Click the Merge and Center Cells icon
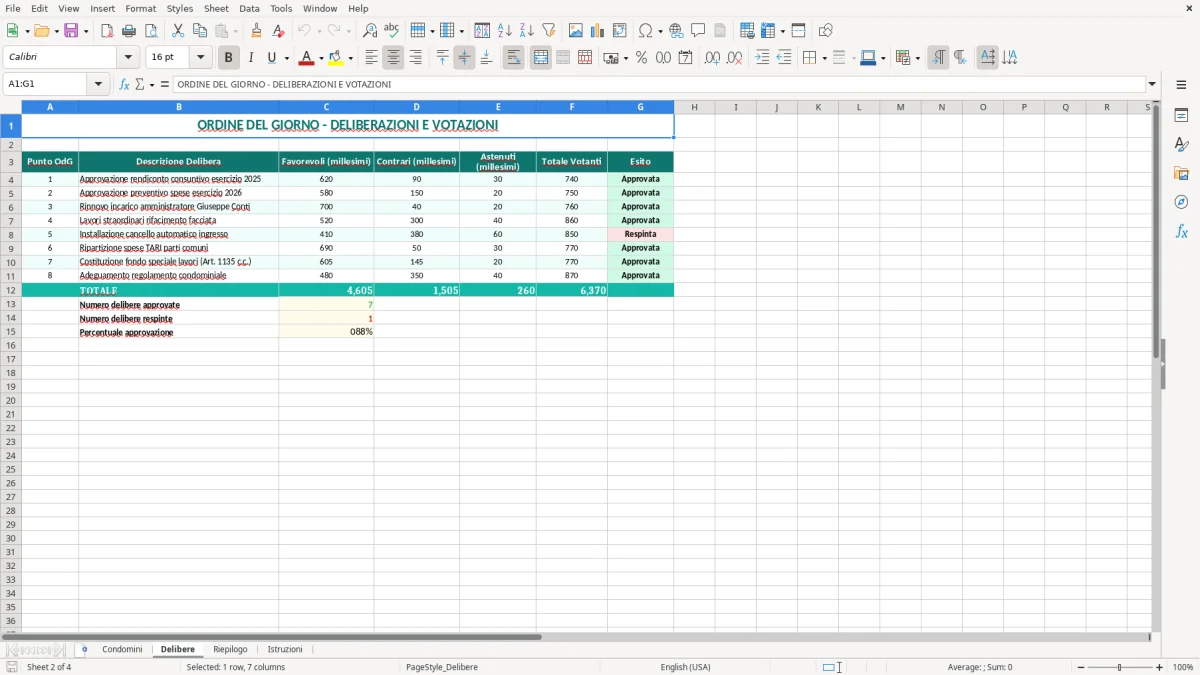The height and width of the screenshot is (675, 1200). tap(541, 58)
